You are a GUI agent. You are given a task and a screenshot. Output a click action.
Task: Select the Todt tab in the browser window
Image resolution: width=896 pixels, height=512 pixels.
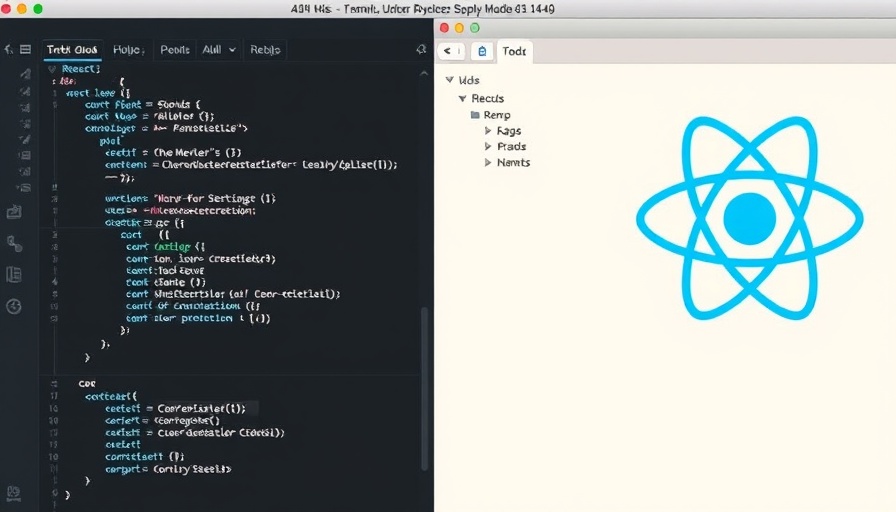[514, 51]
